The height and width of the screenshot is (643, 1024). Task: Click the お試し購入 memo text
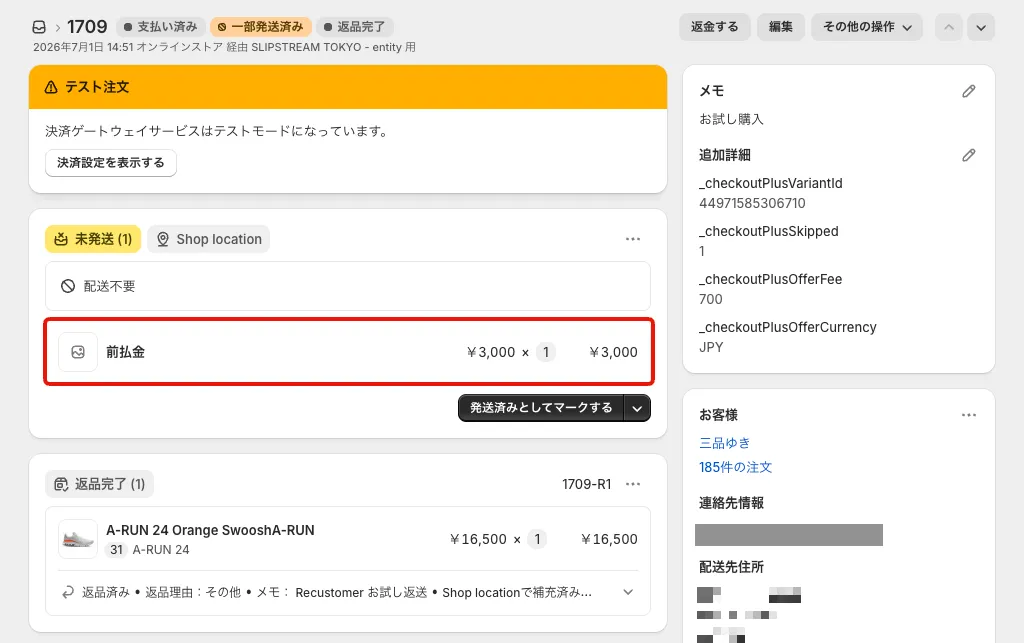(731, 119)
